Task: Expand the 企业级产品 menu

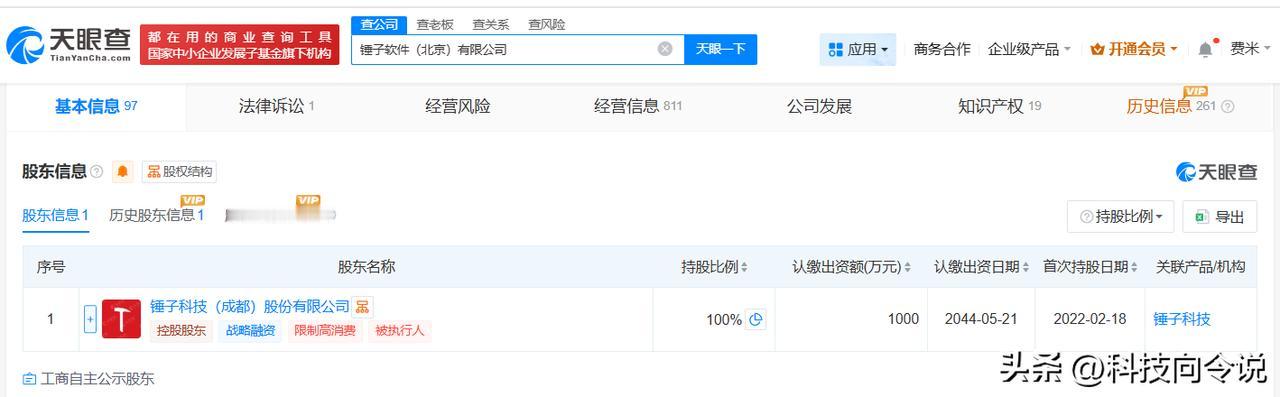Action: (x=1029, y=49)
